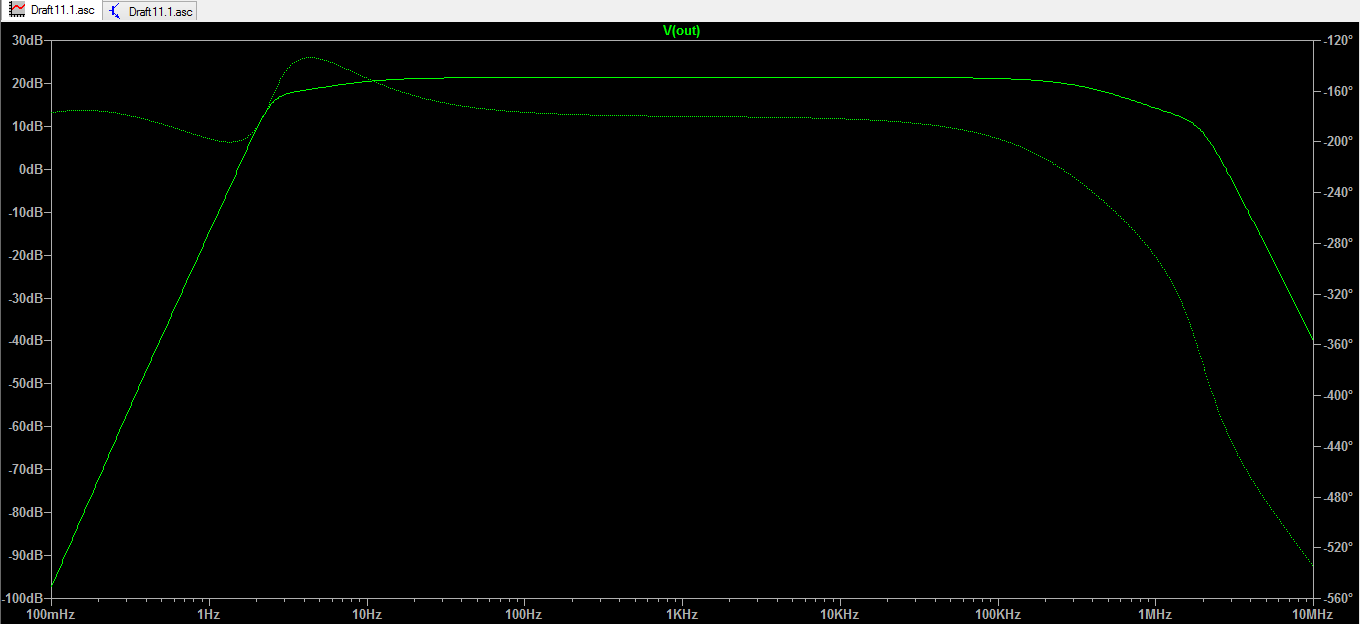Click the -160° phase axis label

coord(1337,92)
